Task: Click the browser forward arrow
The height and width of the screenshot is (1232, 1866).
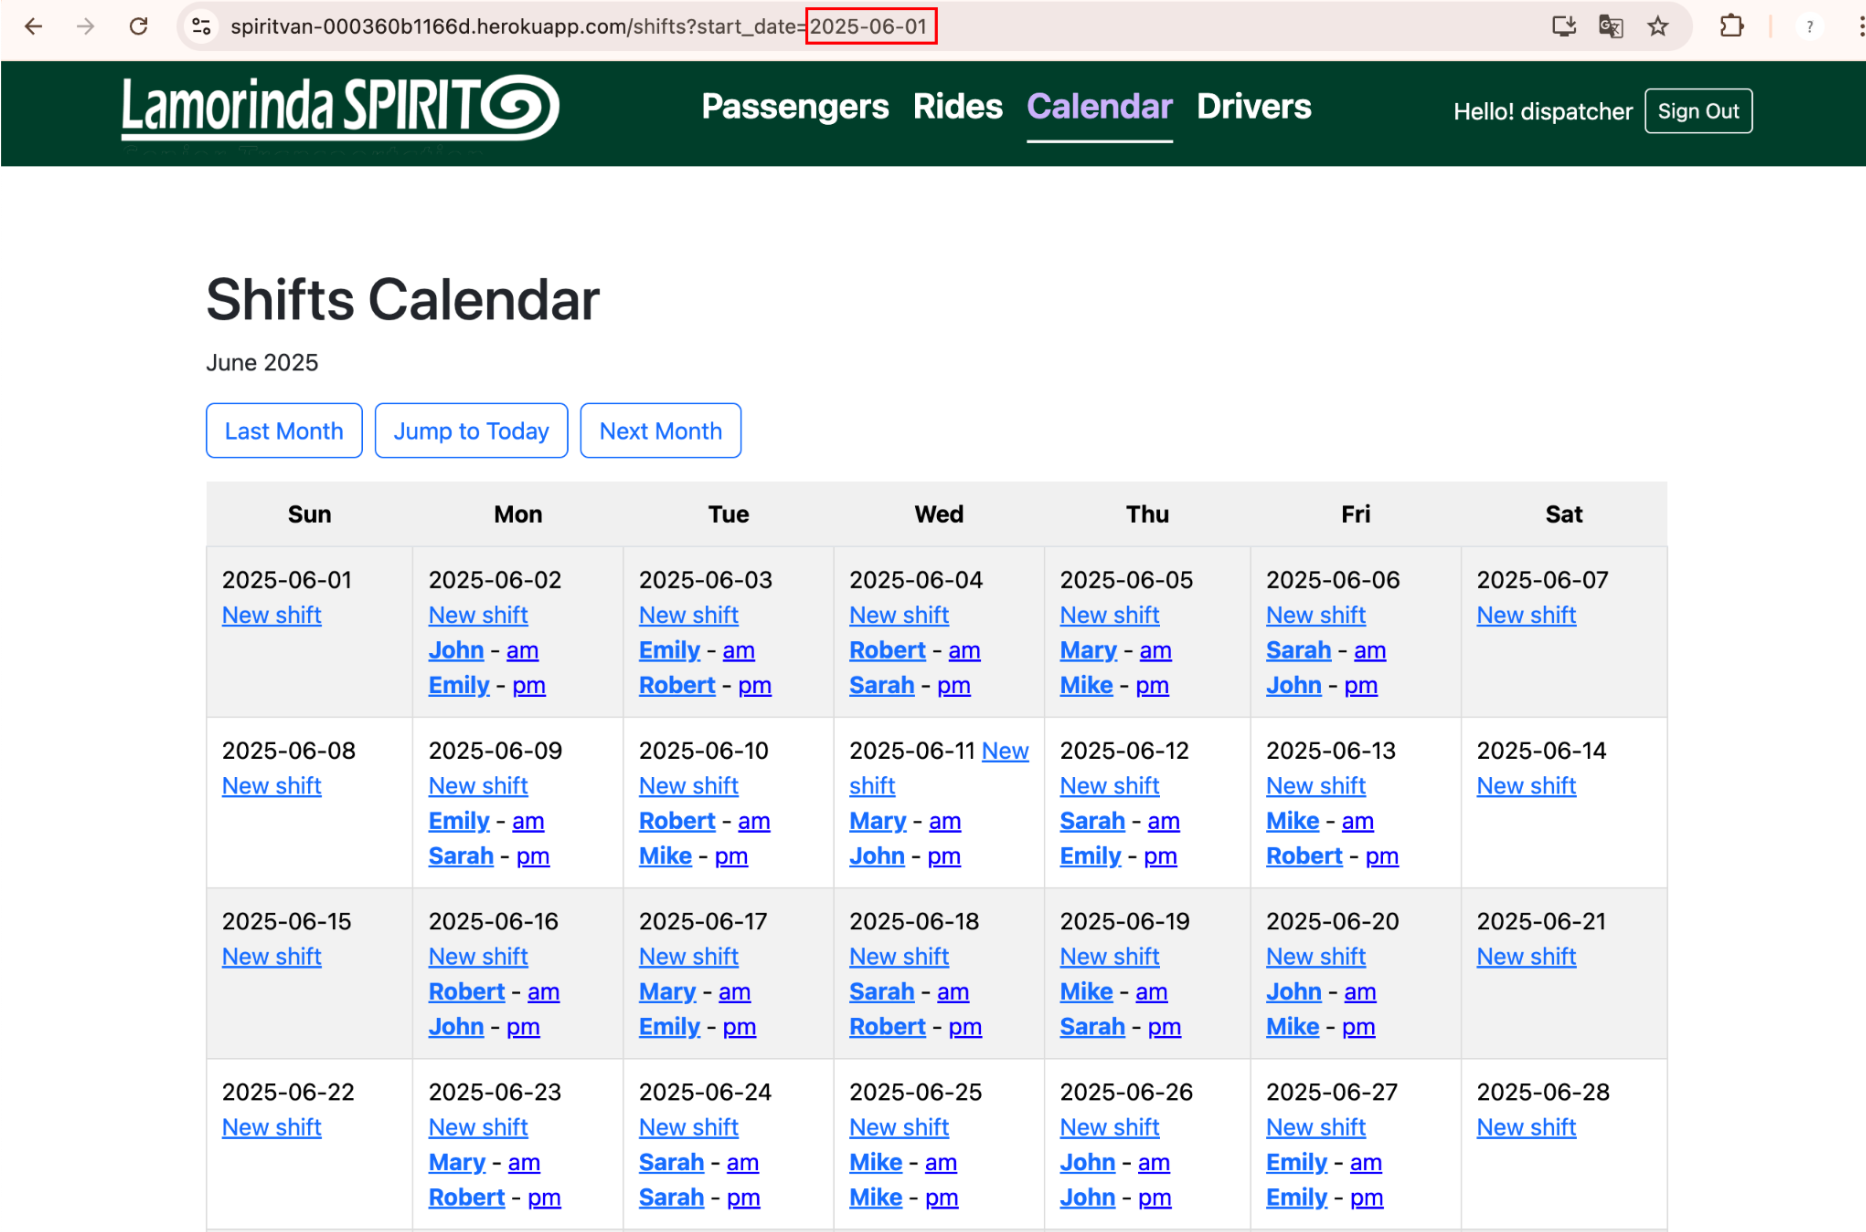Action: coord(86,26)
